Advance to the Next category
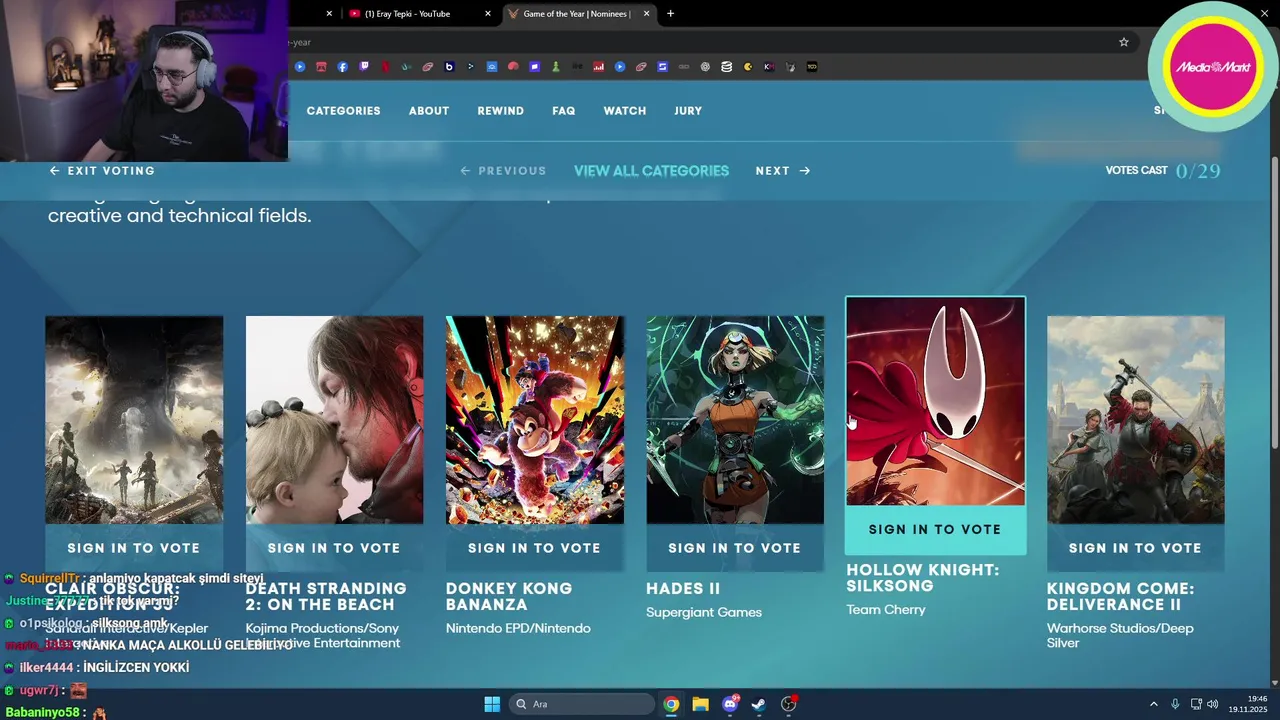The height and width of the screenshot is (720, 1280). click(783, 171)
